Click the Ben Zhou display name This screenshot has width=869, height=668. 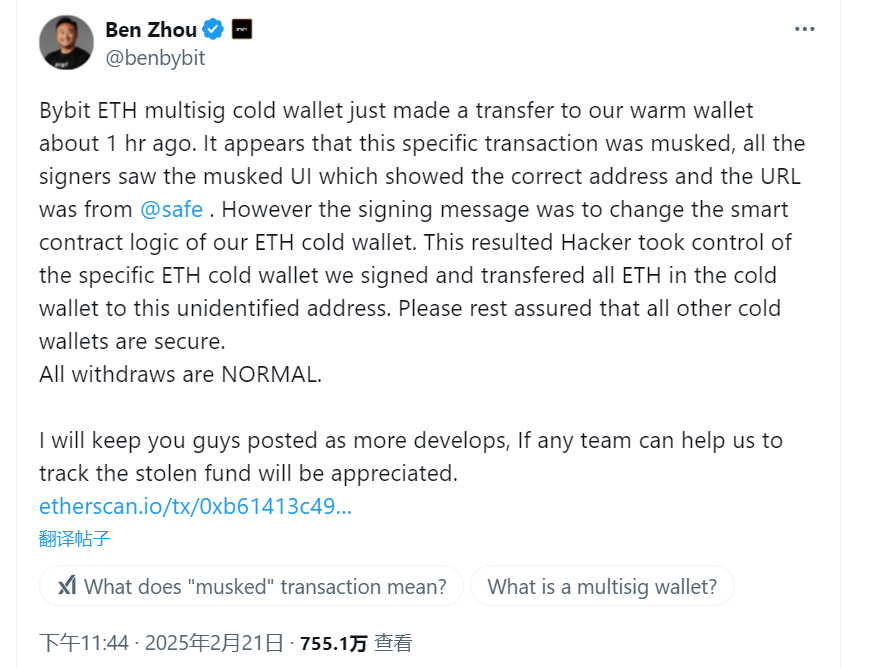pos(150,29)
